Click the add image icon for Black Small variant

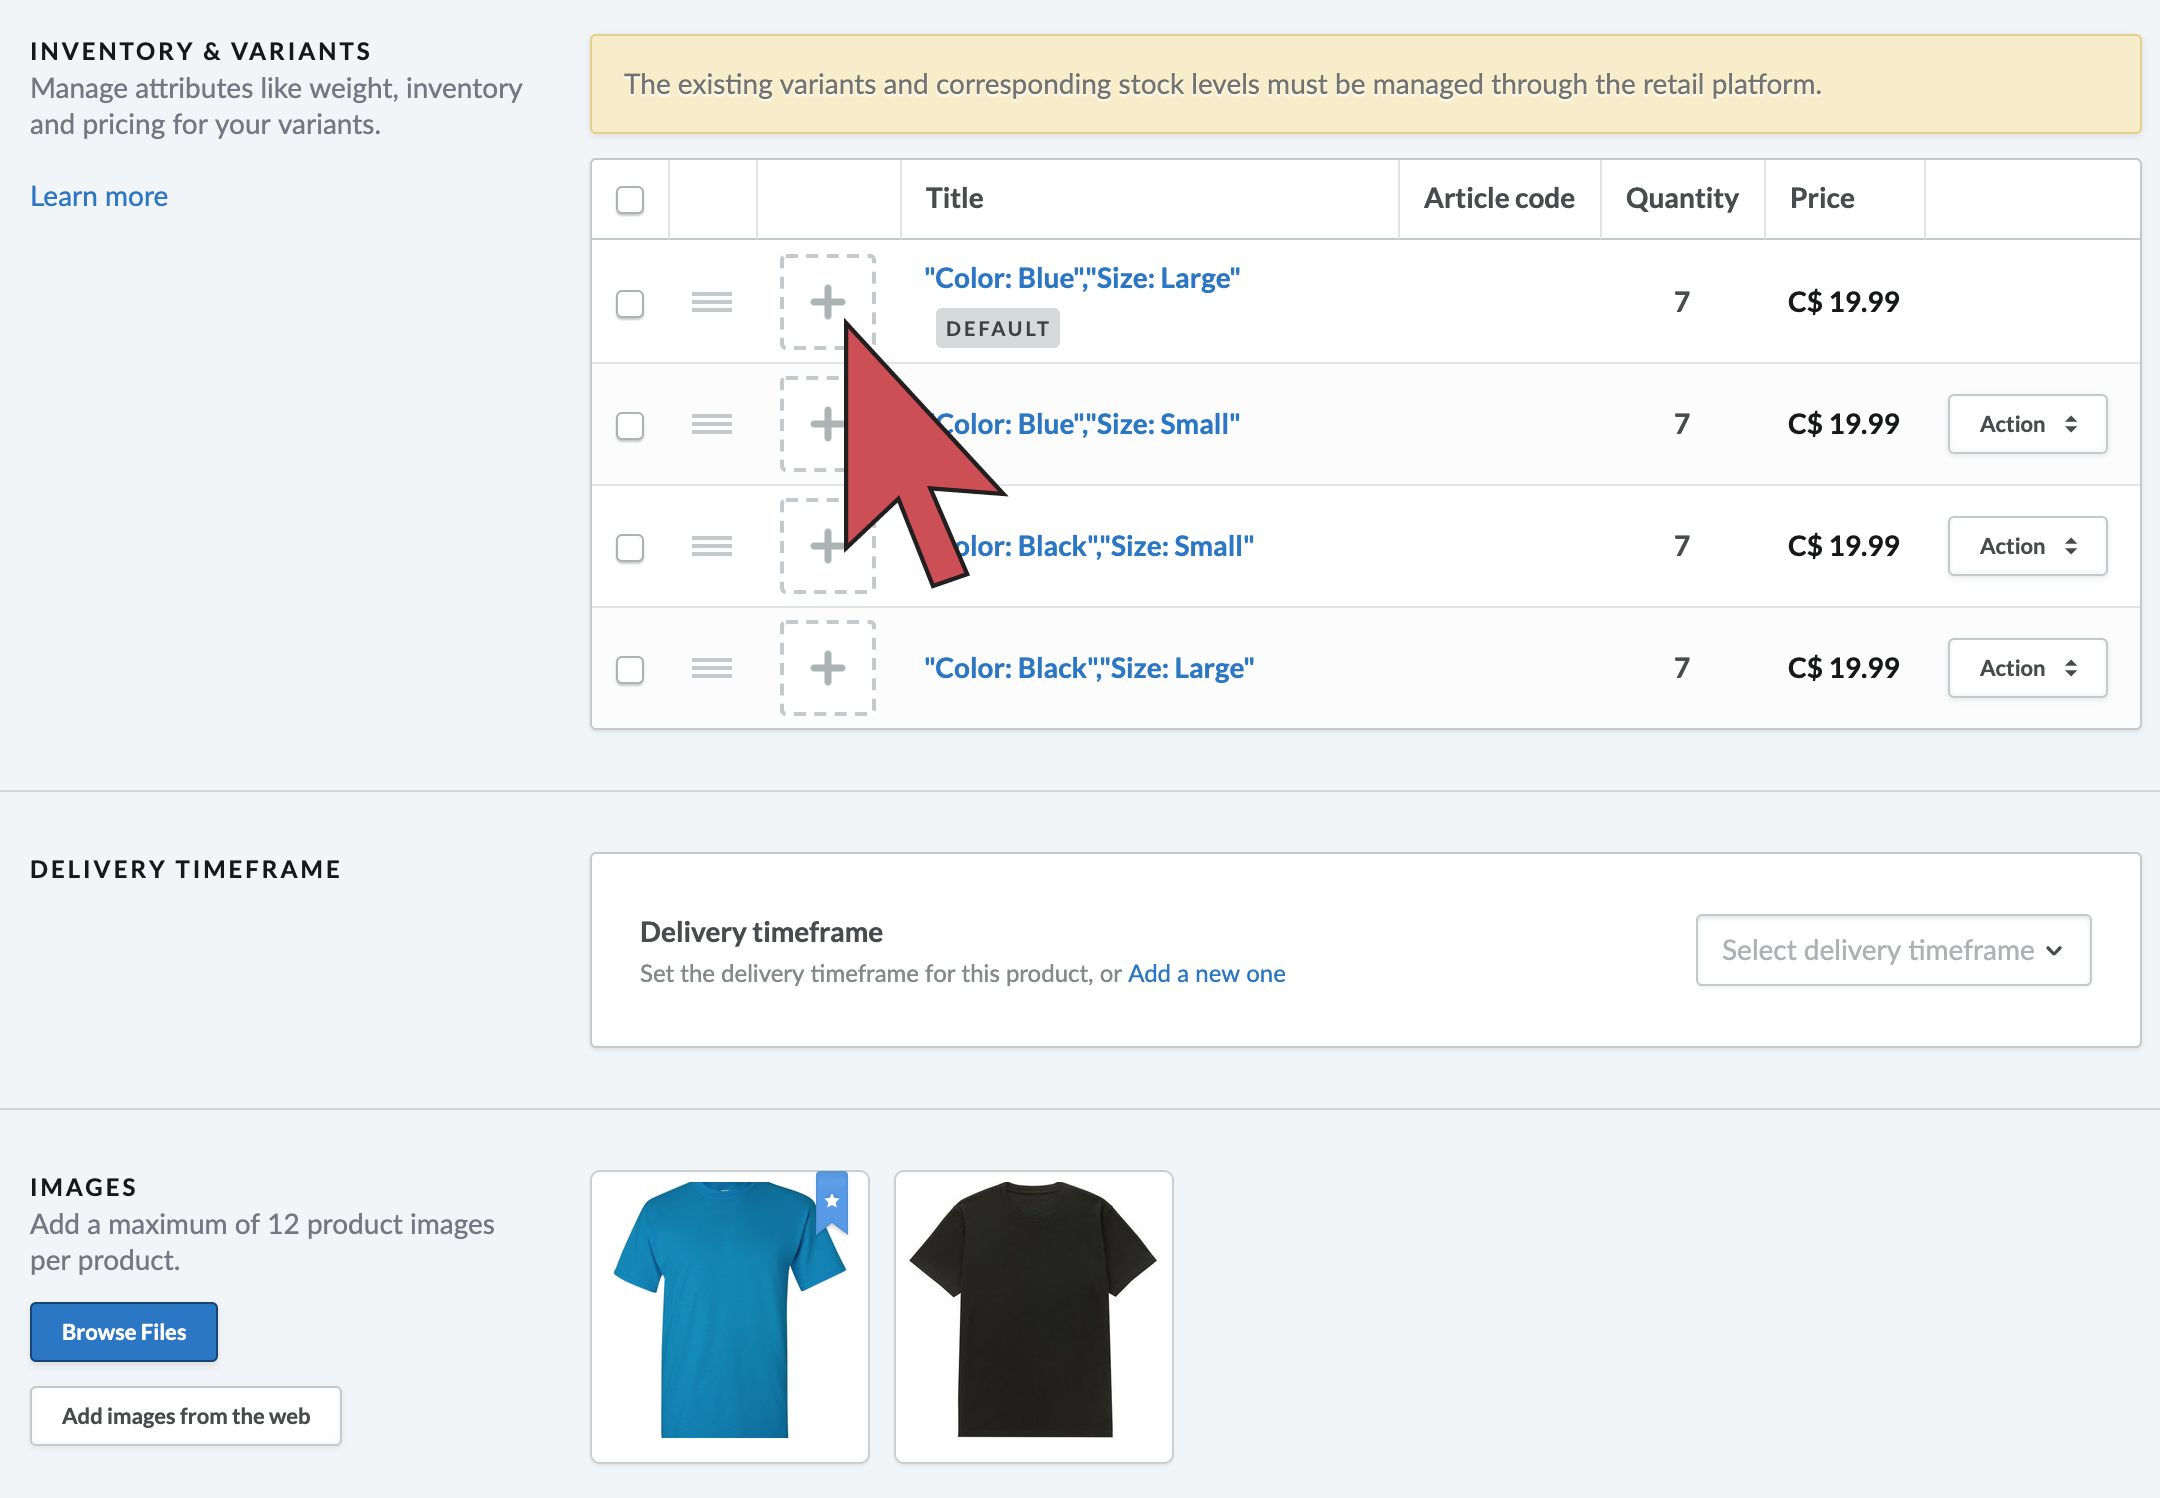tap(827, 545)
